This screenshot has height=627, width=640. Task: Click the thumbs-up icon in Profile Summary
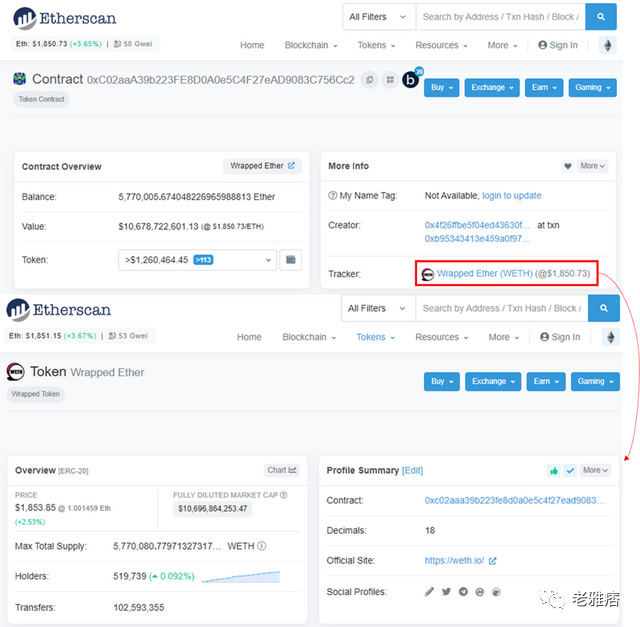click(x=553, y=471)
